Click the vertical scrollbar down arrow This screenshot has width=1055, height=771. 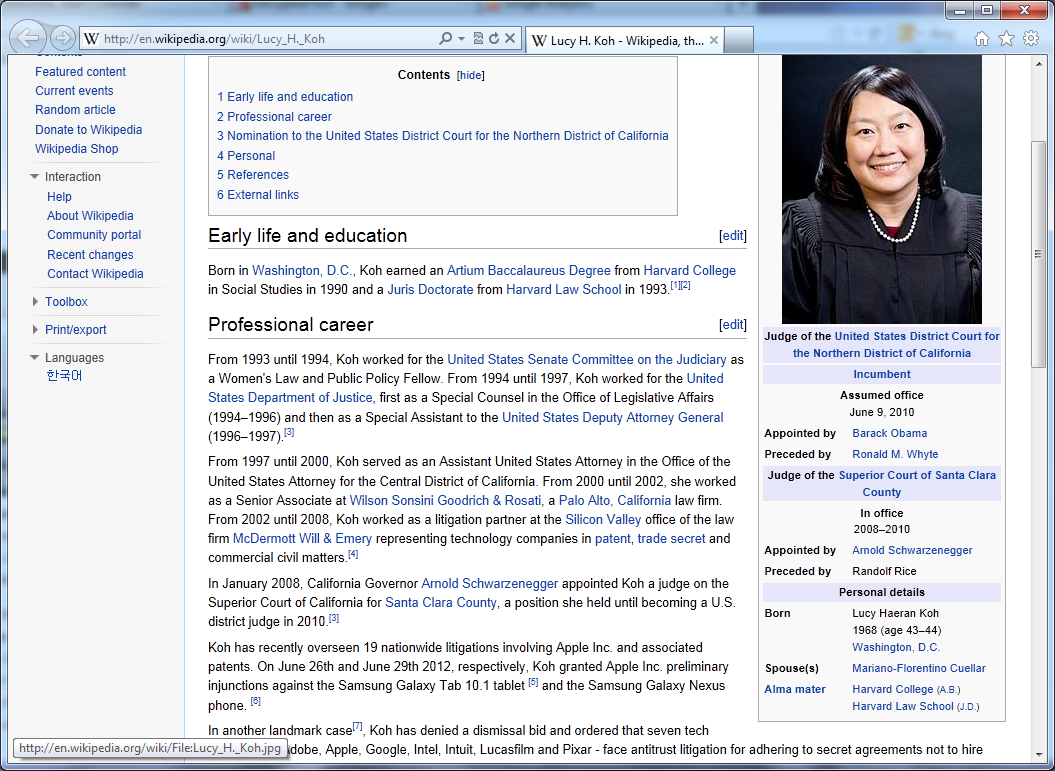[1039, 754]
